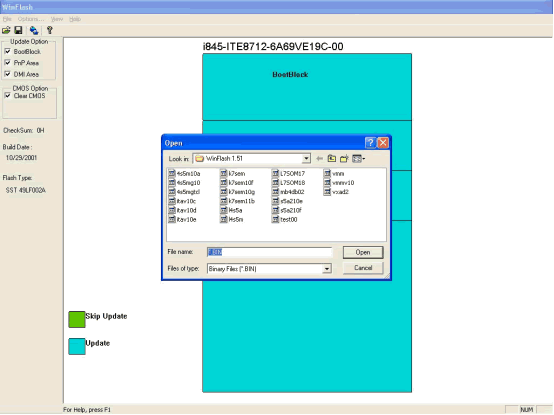
Task: Select the k7sem10f file icon
Action: (x=223, y=182)
